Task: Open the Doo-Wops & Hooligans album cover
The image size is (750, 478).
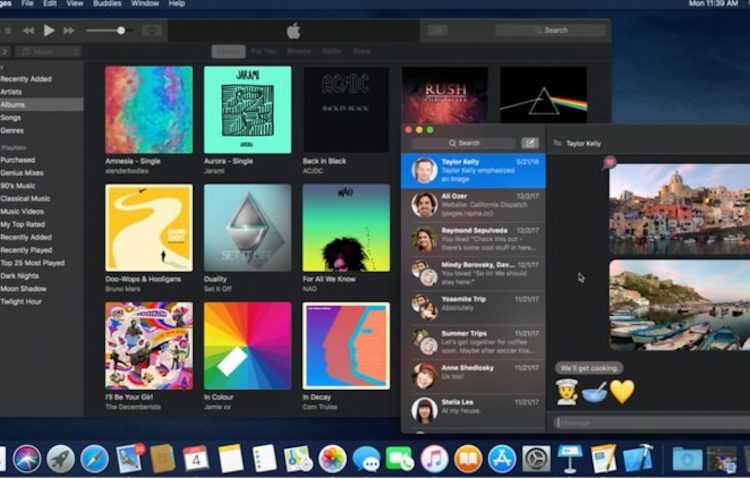Action: (149, 228)
